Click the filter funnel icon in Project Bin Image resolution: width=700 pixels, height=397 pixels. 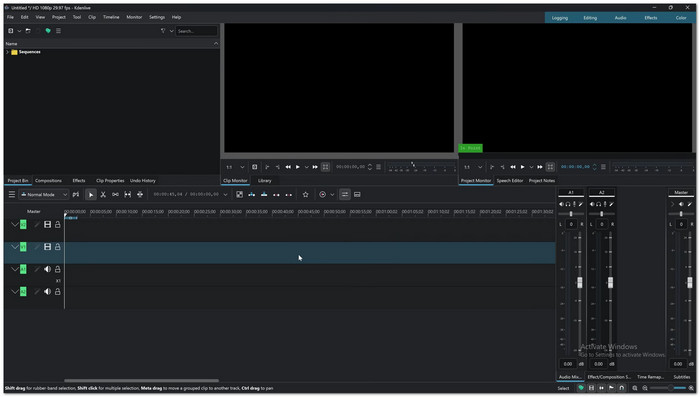[163, 31]
